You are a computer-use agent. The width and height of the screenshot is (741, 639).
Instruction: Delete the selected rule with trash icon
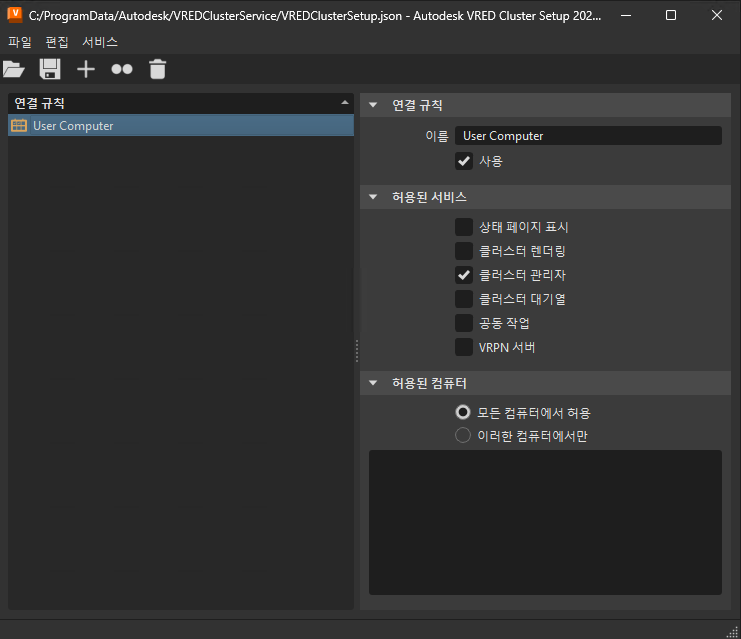157,69
